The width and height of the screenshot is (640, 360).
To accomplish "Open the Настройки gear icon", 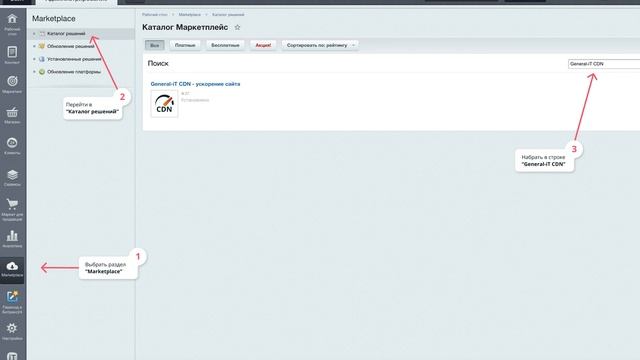I will (12, 328).
